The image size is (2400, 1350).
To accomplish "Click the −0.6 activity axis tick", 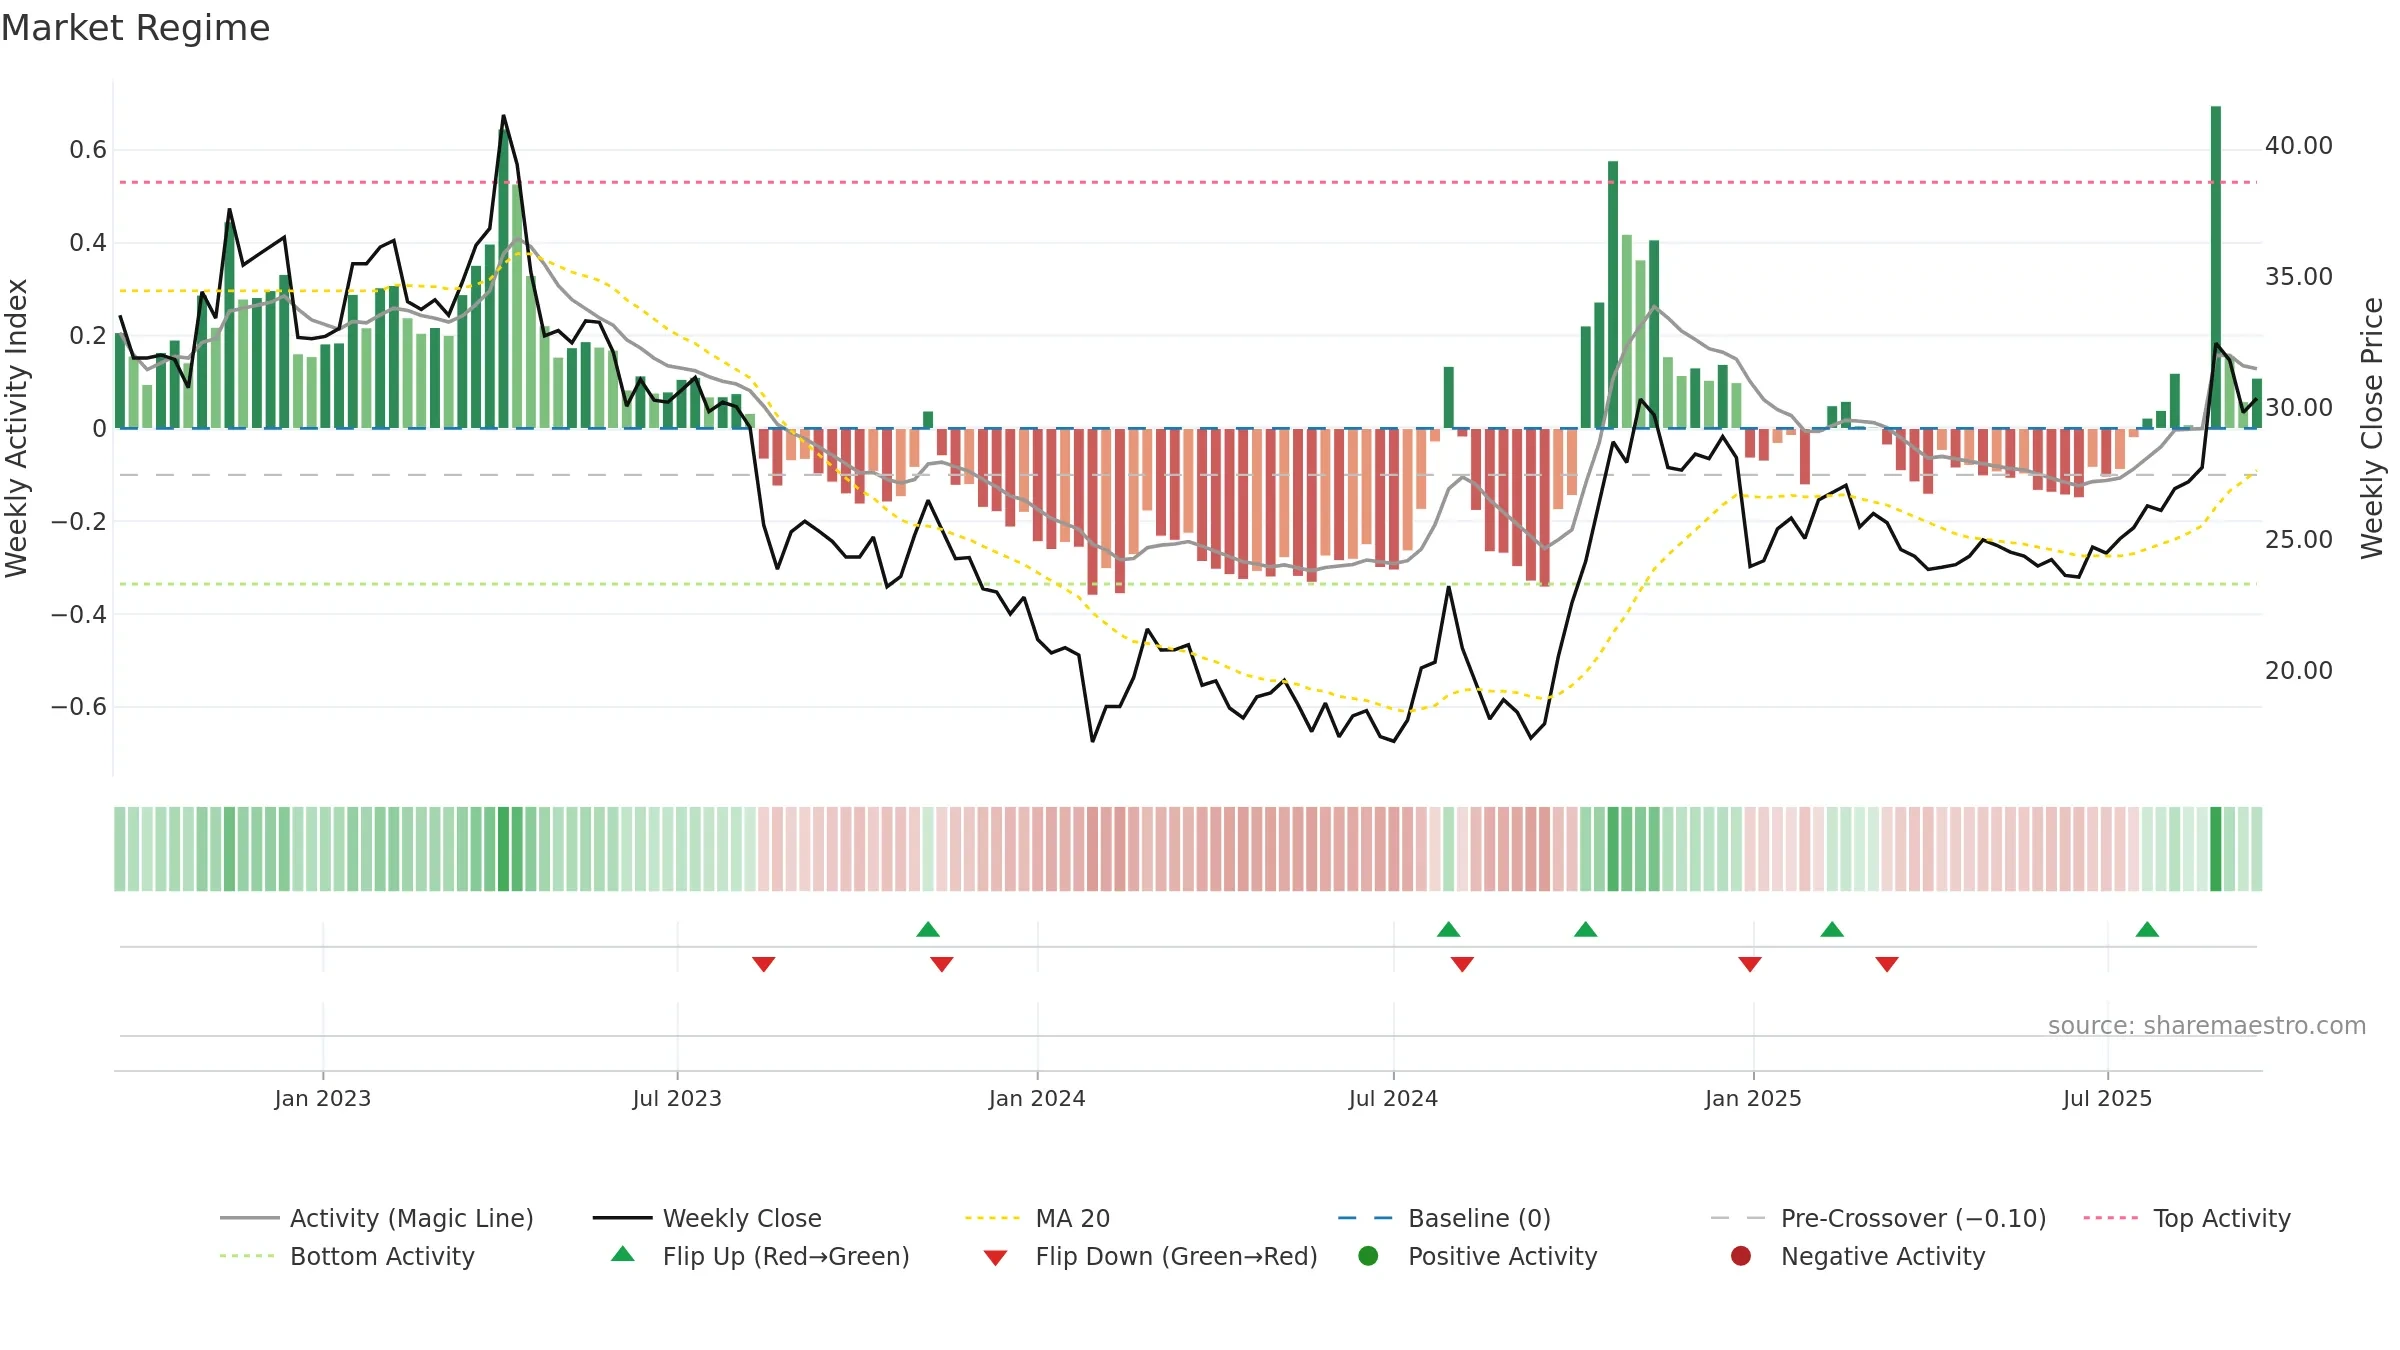I will (x=79, y=707).
